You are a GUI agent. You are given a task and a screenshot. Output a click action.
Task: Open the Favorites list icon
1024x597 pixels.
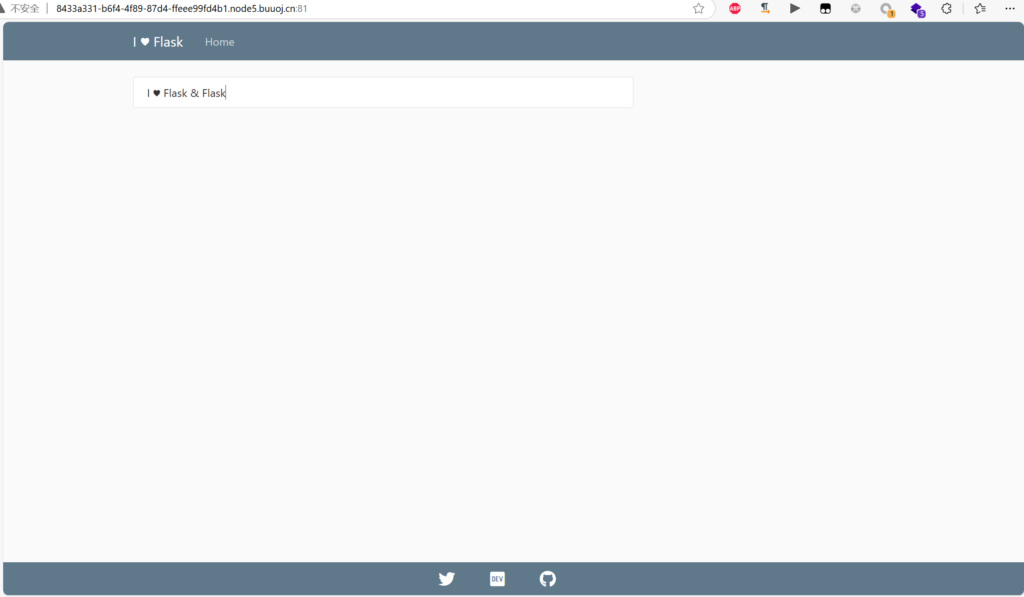(980, 8)
